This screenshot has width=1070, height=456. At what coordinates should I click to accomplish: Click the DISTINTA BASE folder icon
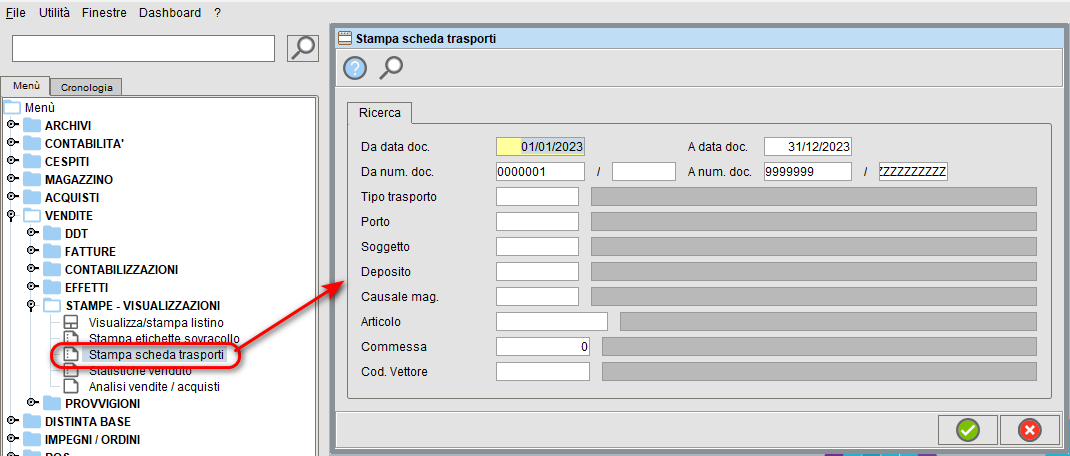click(x=31, y=421)
